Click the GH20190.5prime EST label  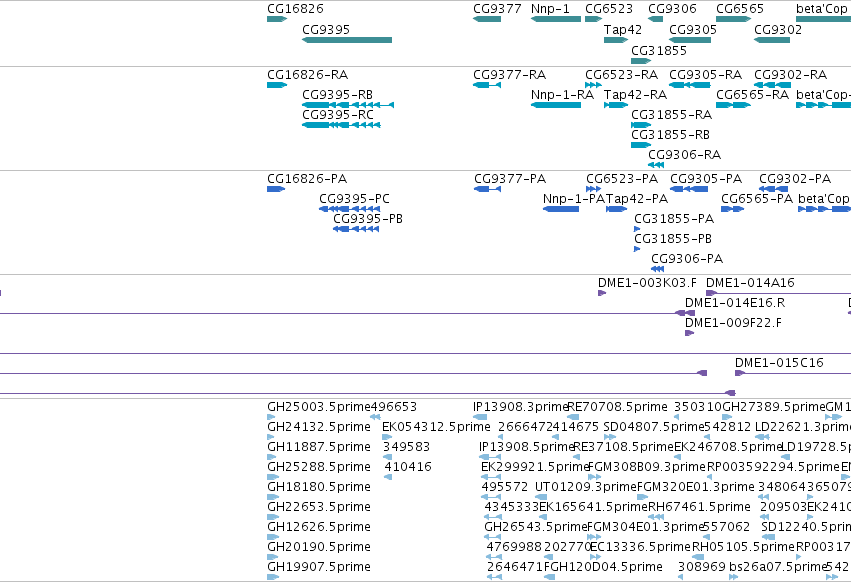coord(319,547)
